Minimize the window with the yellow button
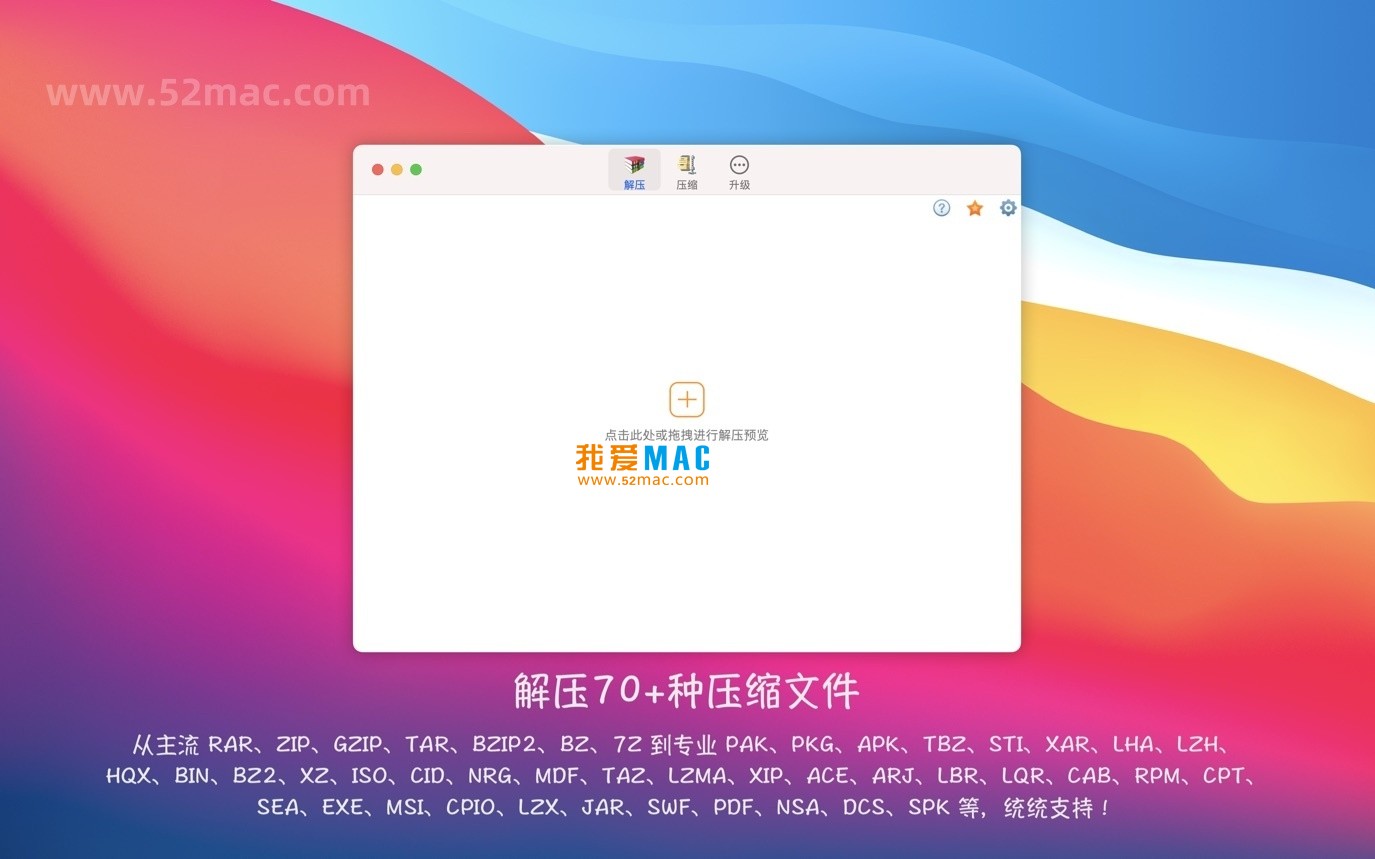Image resolution: width=1375 pixels, height=859 pixels. 396,169
